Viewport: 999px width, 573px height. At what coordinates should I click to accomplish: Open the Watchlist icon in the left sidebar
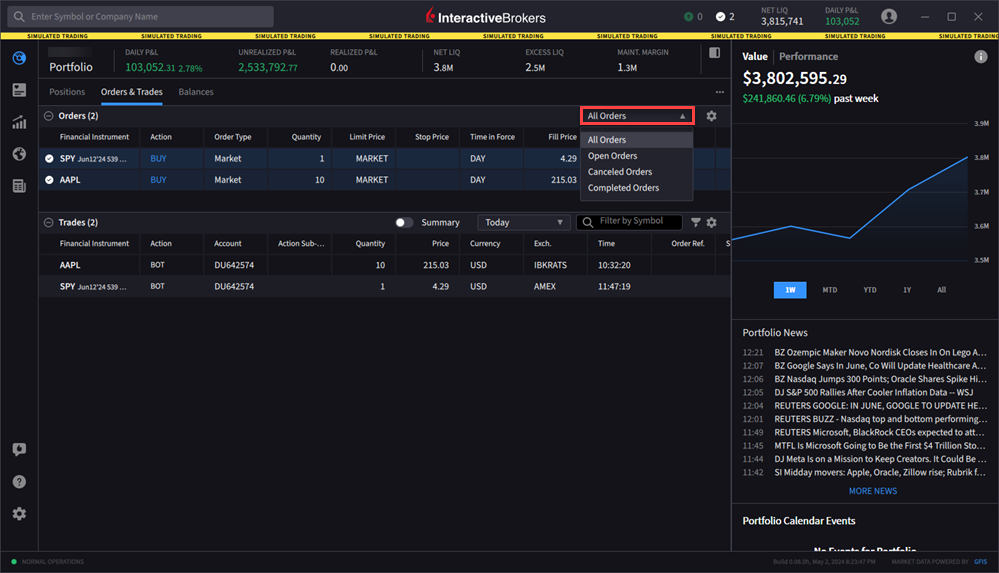pyautogui.click(x=19, y=90)
